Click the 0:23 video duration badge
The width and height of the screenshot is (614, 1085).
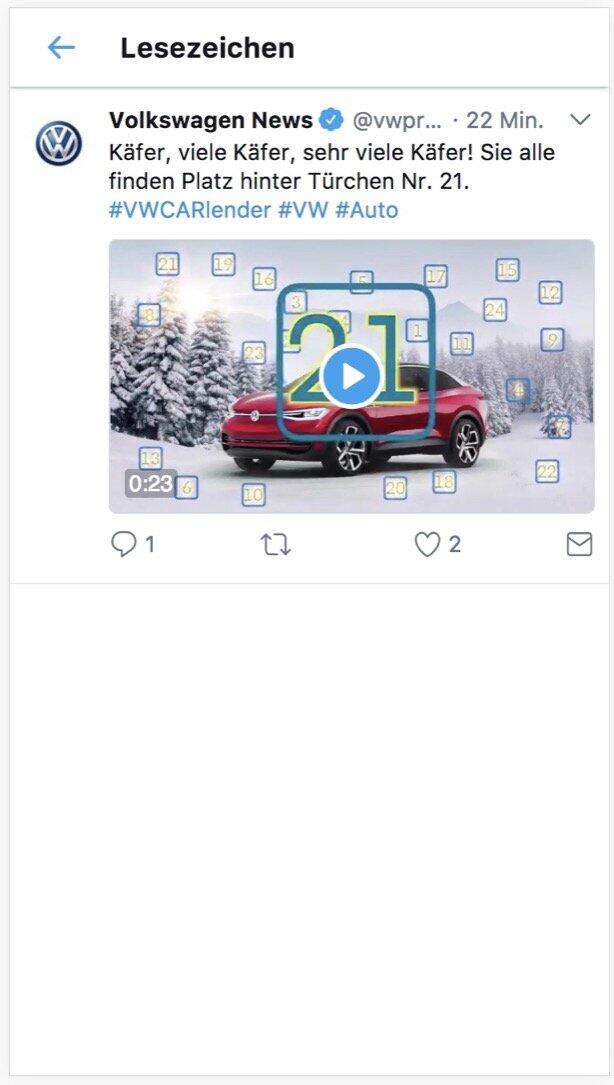[x=150, y=483]
